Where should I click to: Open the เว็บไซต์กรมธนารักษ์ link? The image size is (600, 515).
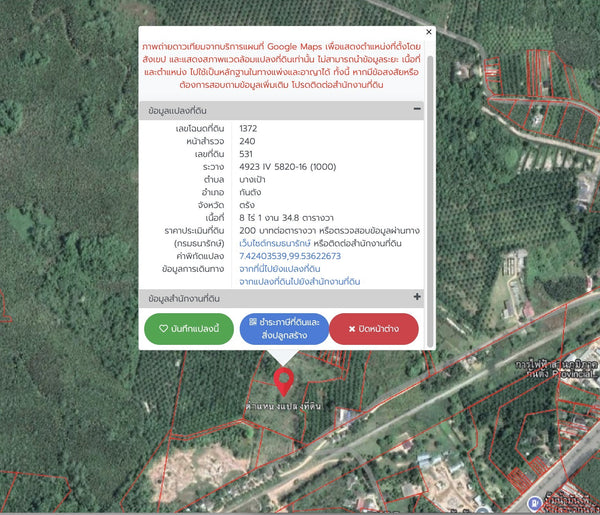[x=275, y=243]
